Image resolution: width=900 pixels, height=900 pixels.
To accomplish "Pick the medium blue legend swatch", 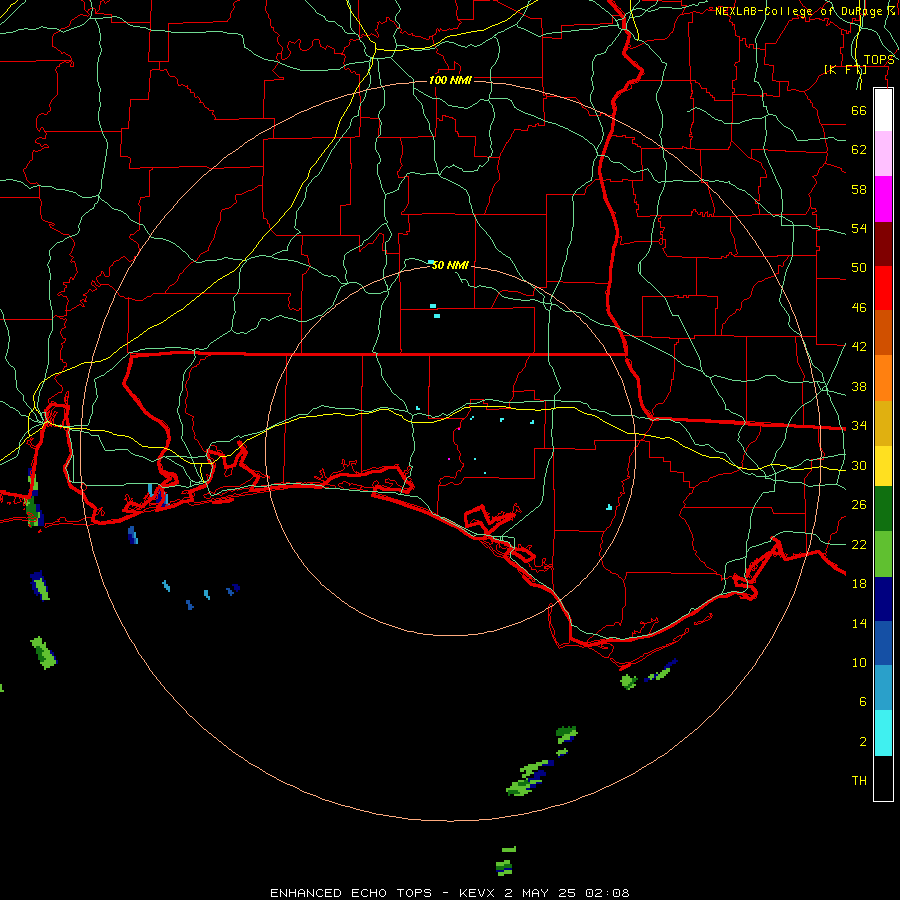I will (883, 643).
